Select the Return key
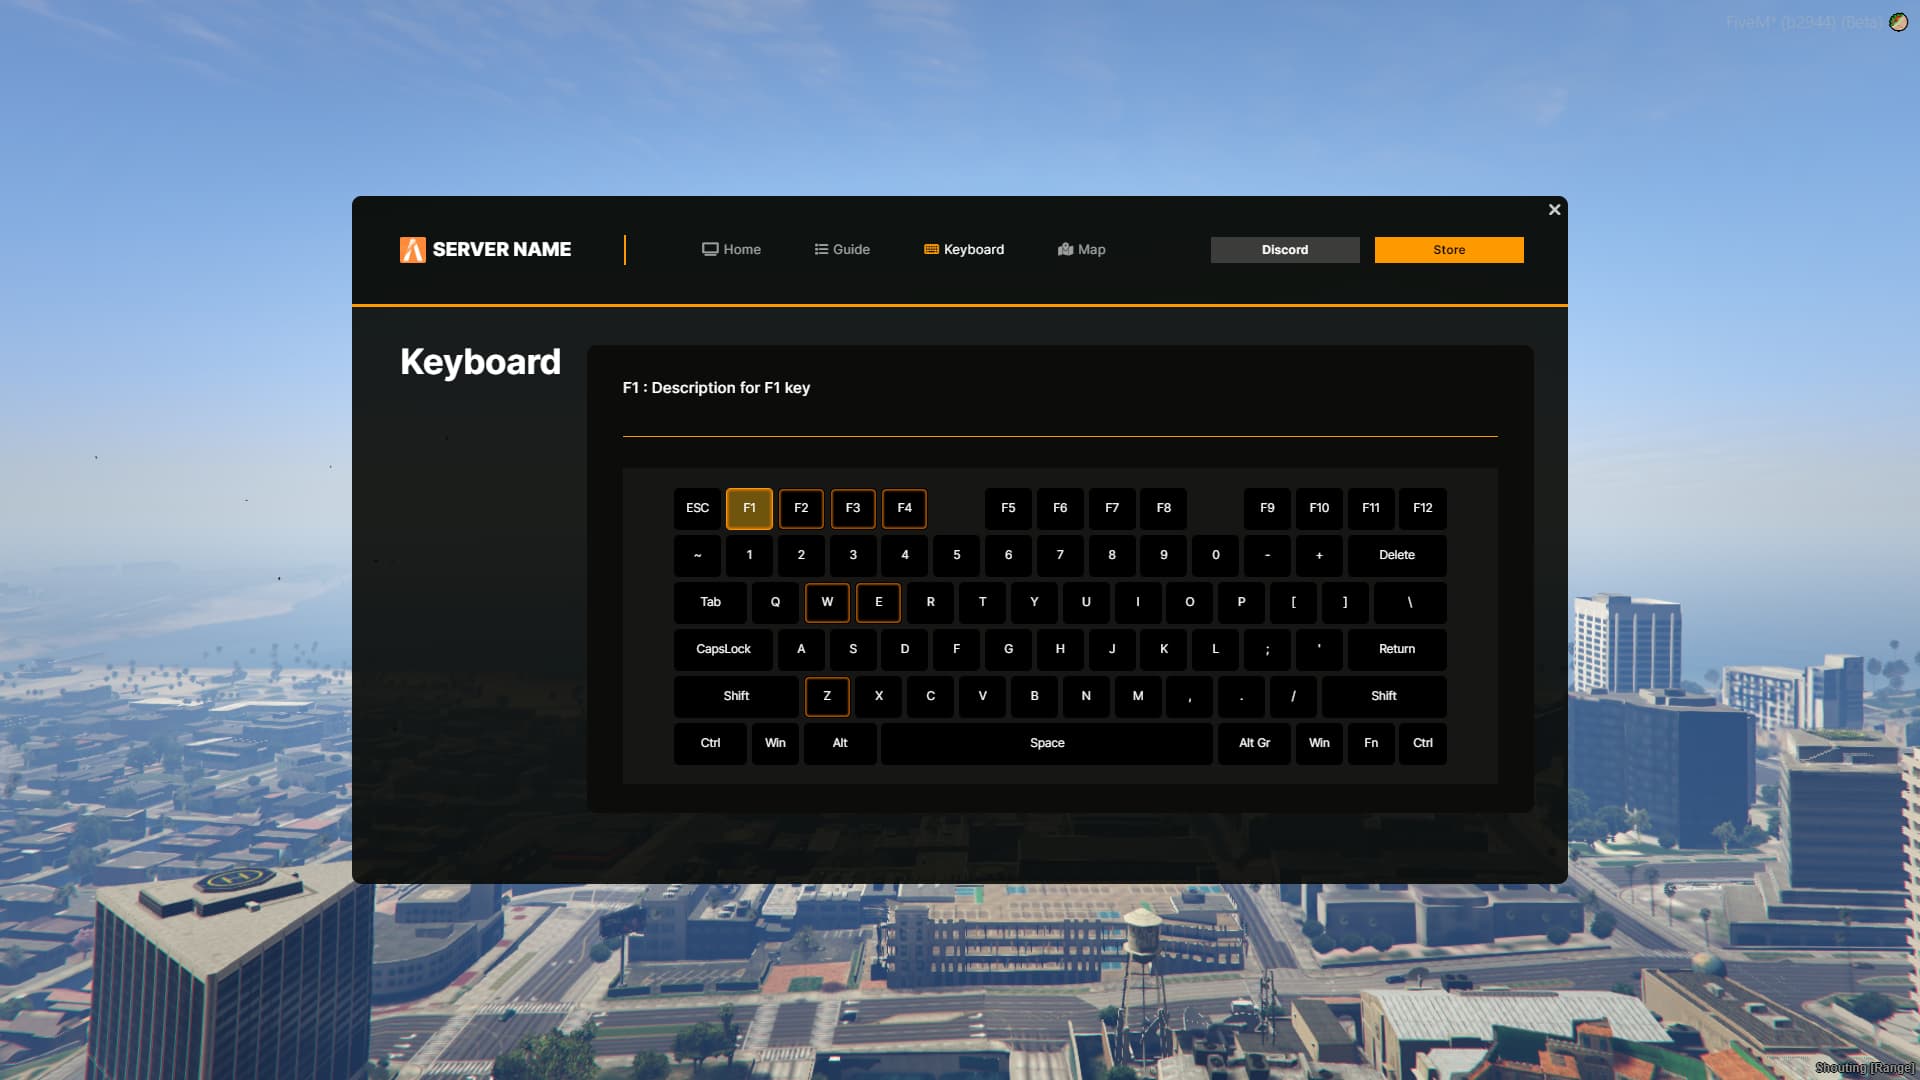The height and width of the screenshot is (1080, 1920). coord(1396,649)
